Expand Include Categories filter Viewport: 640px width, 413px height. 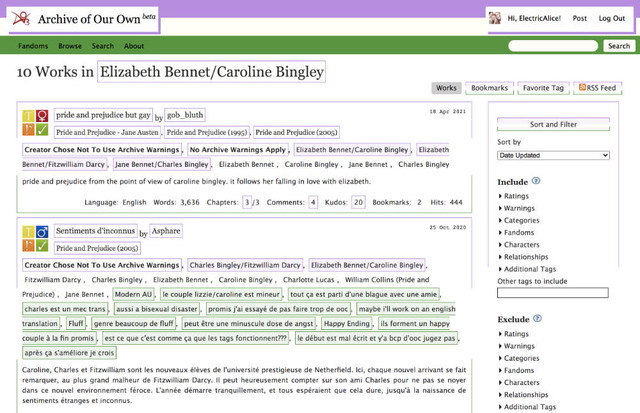click(x=519, y=220)
